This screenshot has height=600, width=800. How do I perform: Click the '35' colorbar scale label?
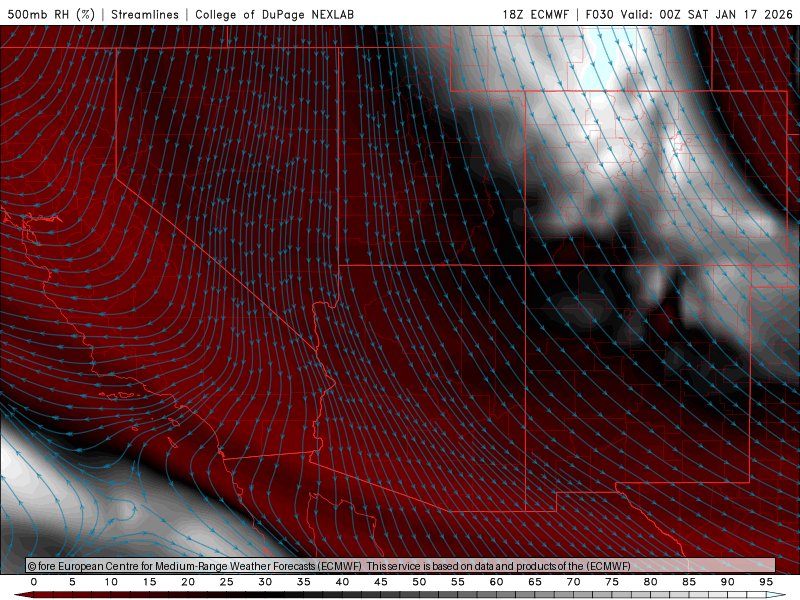coord(304,582)
